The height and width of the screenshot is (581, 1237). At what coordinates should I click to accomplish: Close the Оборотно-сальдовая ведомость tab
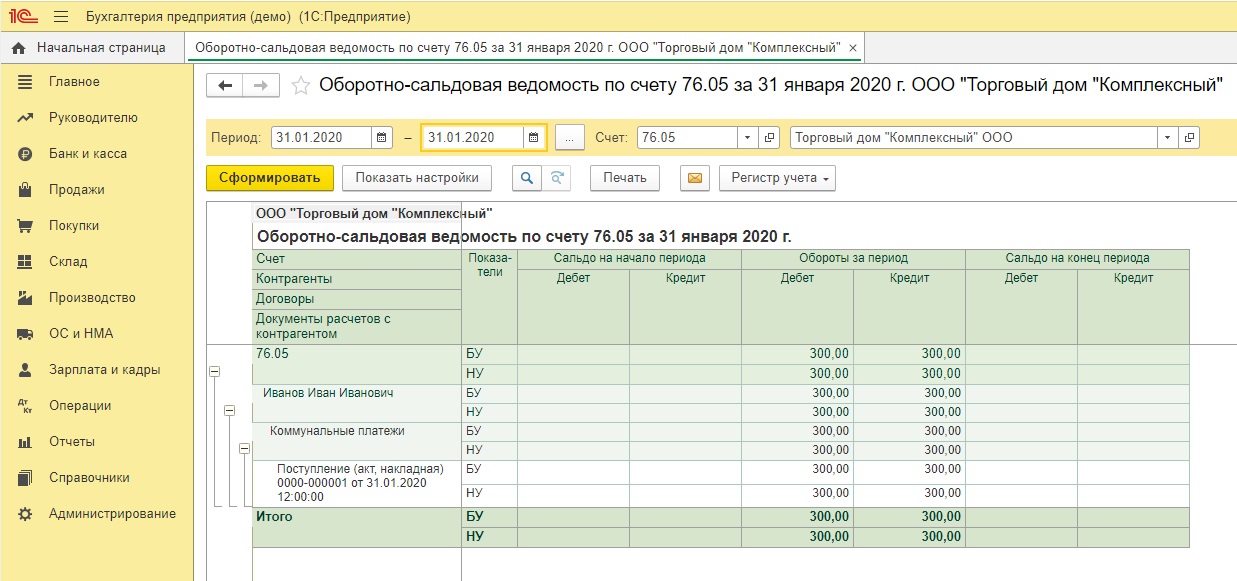(852, 48)
